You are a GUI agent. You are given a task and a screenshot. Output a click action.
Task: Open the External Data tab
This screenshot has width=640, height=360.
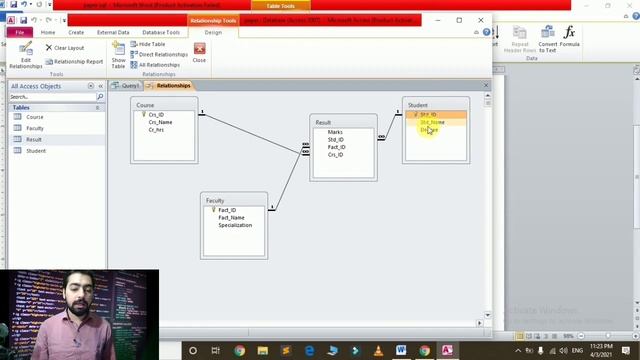tap(113, 32)
